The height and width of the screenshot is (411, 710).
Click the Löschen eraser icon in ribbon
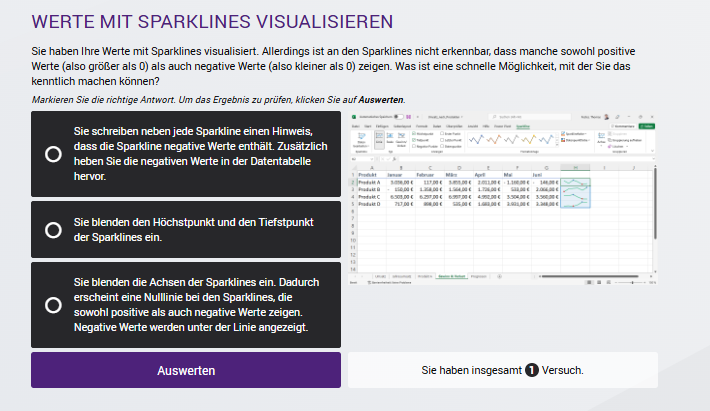pyautogui.click(x=610, y=146)
